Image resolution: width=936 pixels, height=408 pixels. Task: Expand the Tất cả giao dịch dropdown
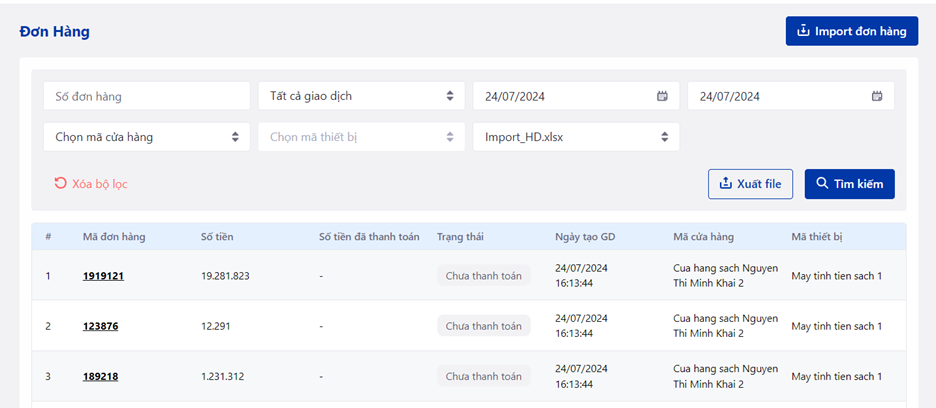[362, 96]
